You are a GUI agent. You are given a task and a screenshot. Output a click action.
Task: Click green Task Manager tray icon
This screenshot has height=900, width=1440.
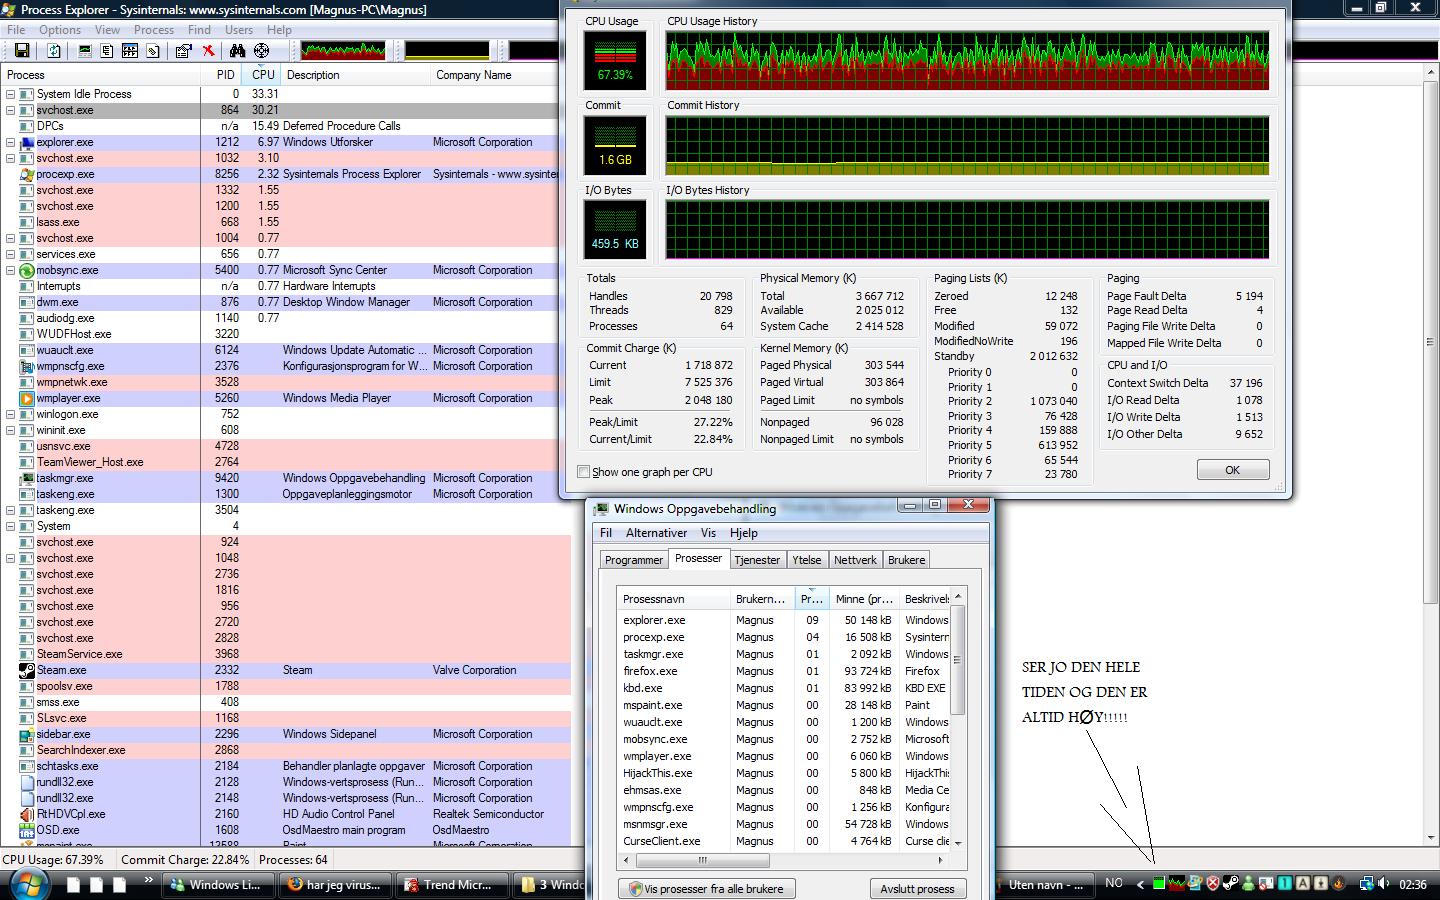1159,883
